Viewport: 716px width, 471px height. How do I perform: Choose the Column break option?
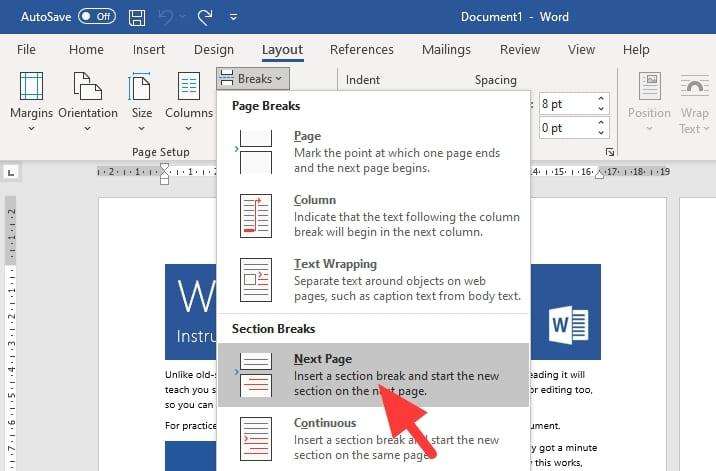click(374, 216)
